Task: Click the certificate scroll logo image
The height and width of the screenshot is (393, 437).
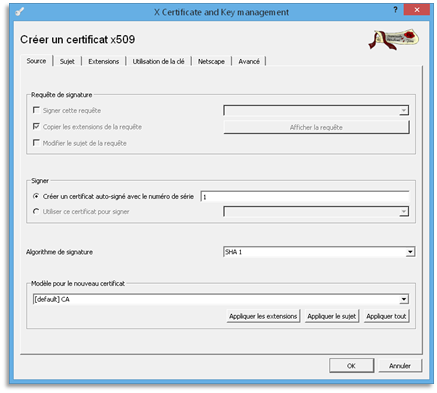Action: point(394,39)
